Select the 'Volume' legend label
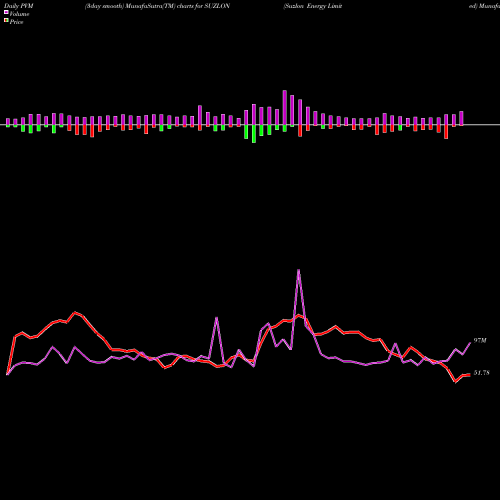 click(x=19, y=14)
